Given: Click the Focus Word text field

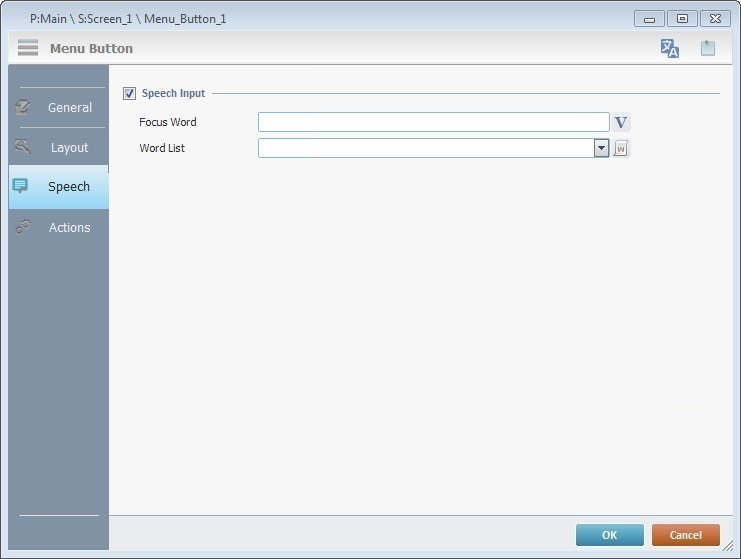Looking at the screenshot, I should point(433,122).
